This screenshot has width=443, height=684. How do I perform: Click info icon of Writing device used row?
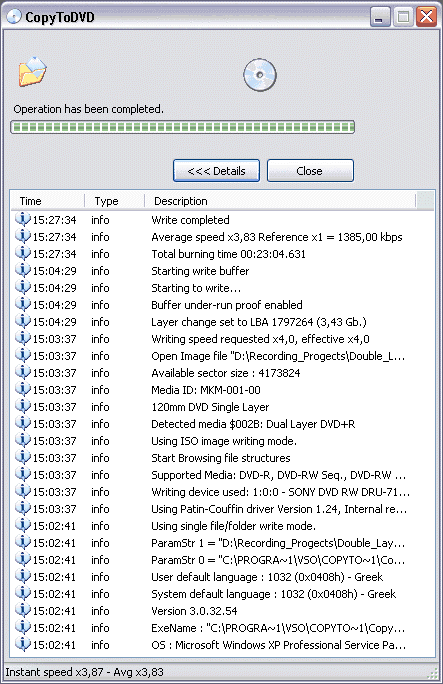coord(23,491)
